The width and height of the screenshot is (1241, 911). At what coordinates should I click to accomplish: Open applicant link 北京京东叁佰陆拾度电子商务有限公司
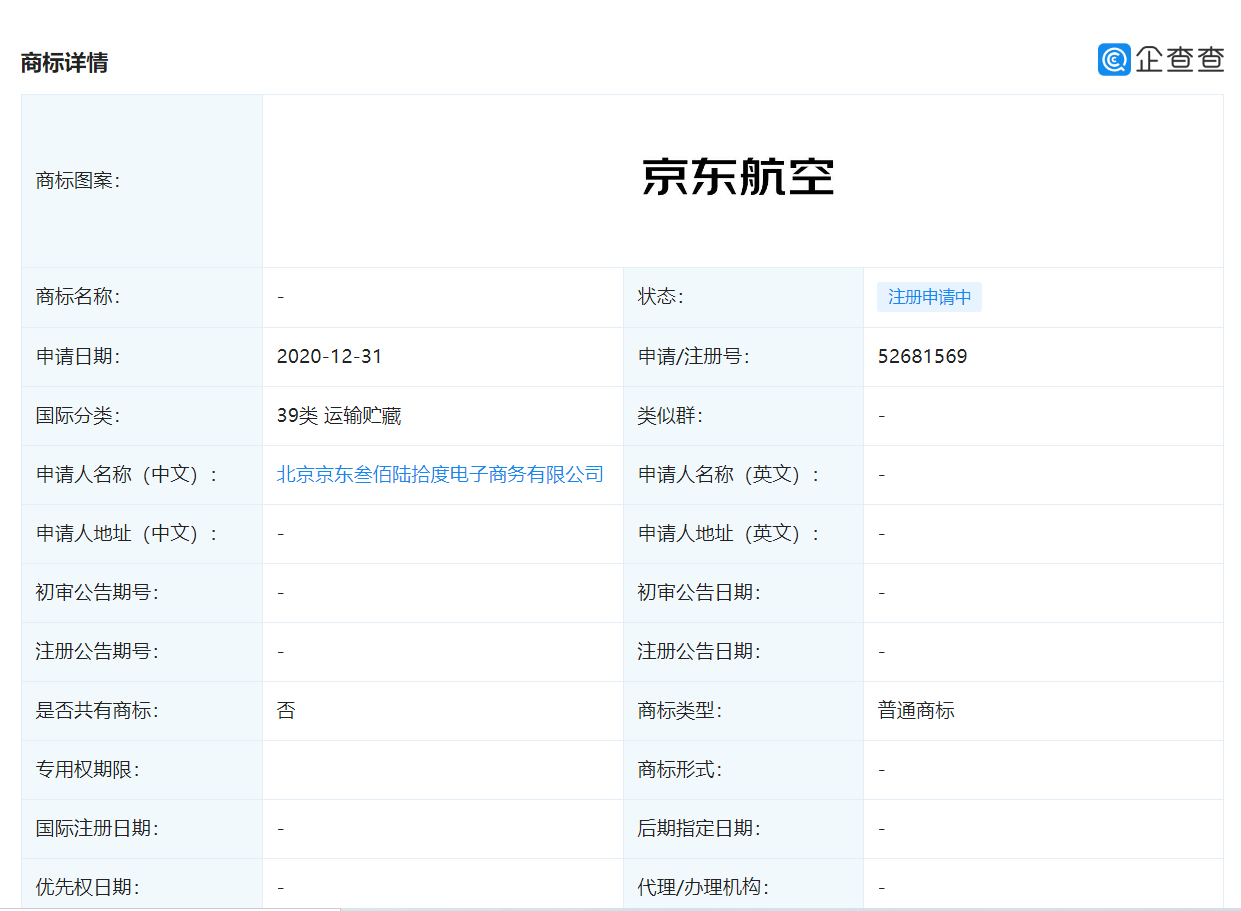coord(440,475)
